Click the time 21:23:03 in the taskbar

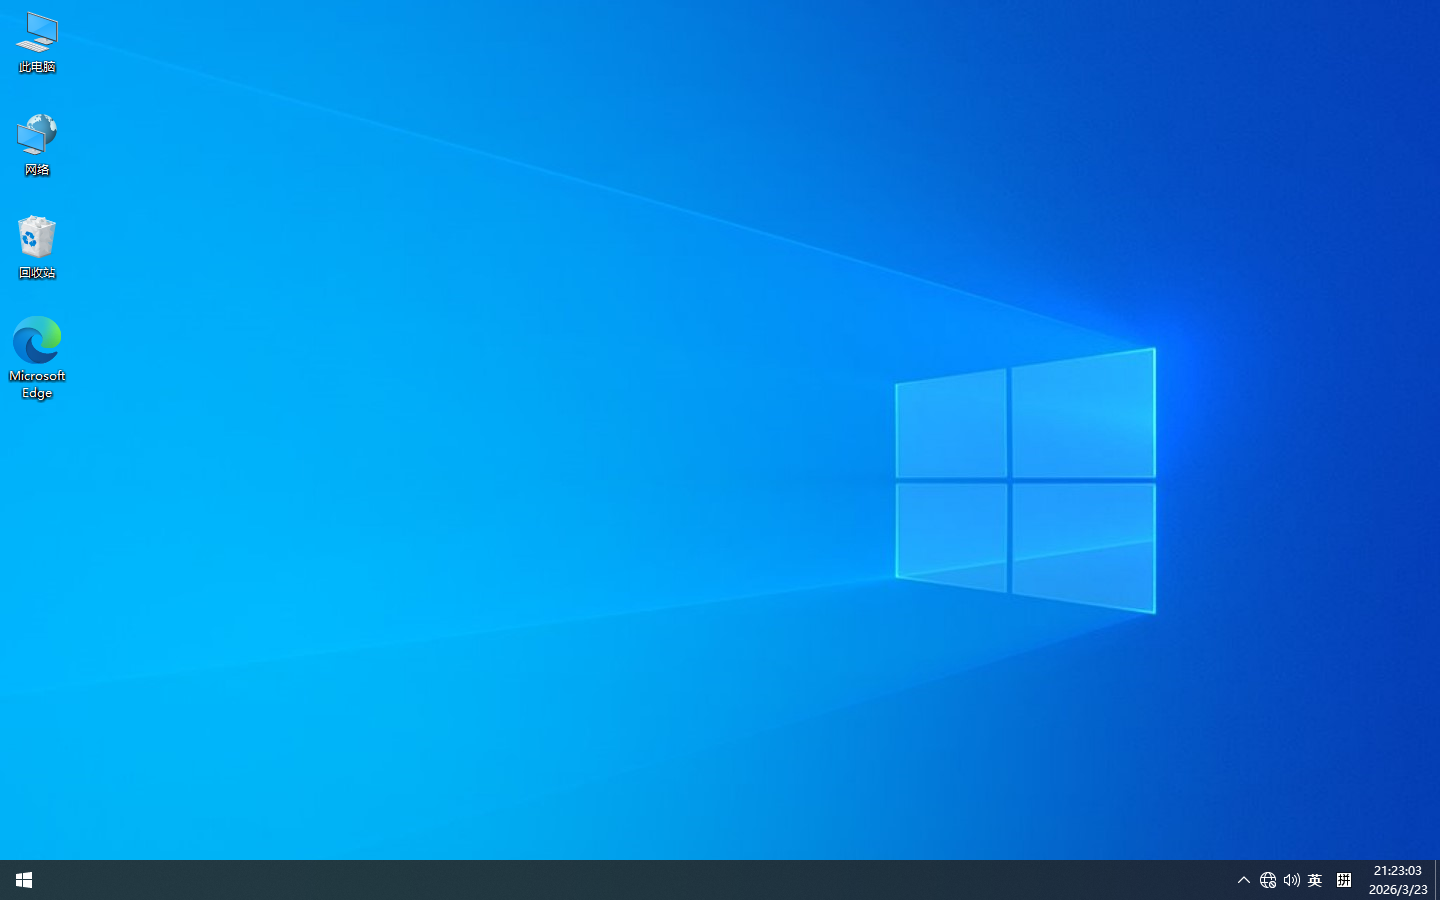click(x=1397, y=871)
